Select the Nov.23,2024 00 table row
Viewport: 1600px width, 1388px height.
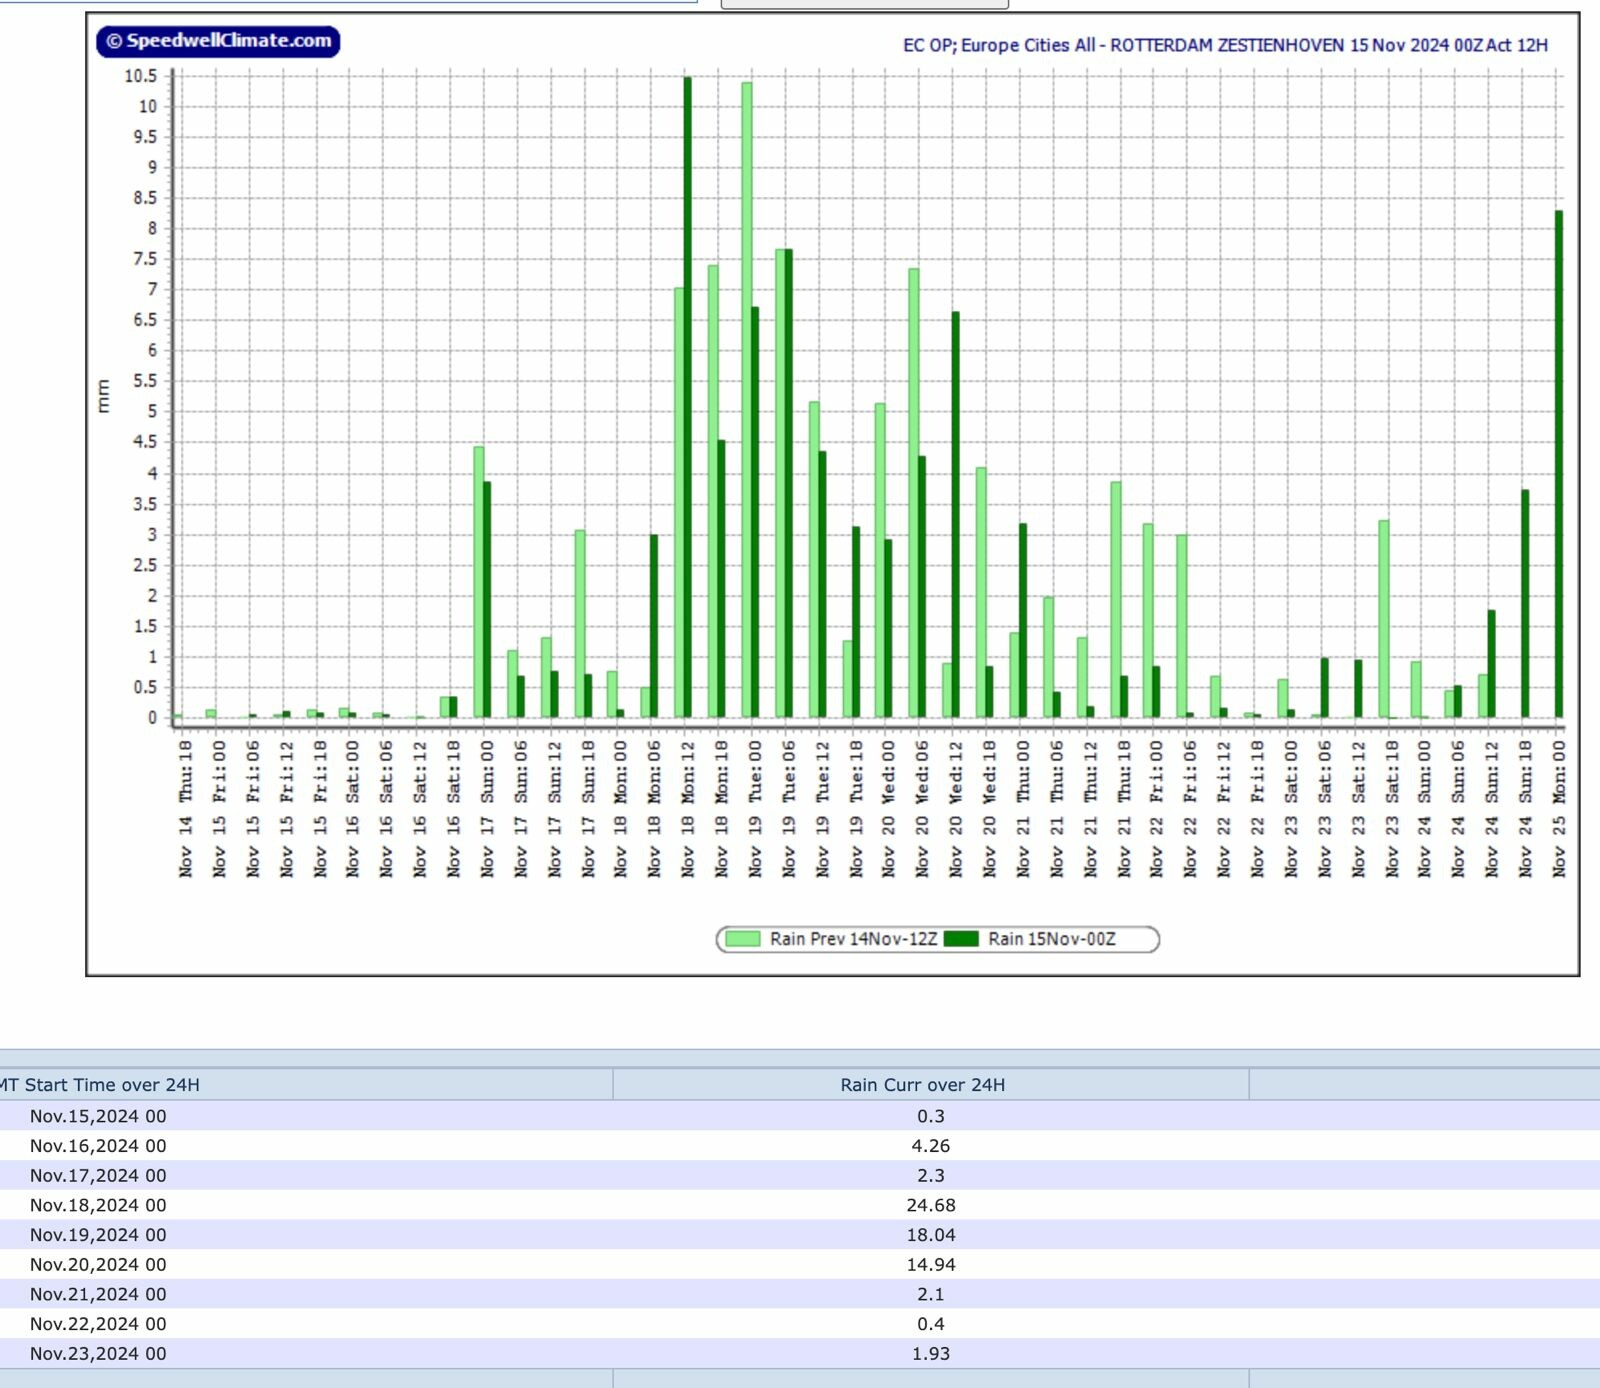coord(800,1354)
